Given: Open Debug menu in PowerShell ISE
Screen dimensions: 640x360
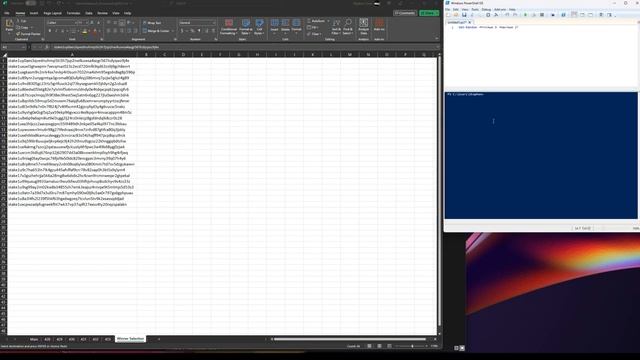Looking at the screenshot, I should click(x=486, y=9).
